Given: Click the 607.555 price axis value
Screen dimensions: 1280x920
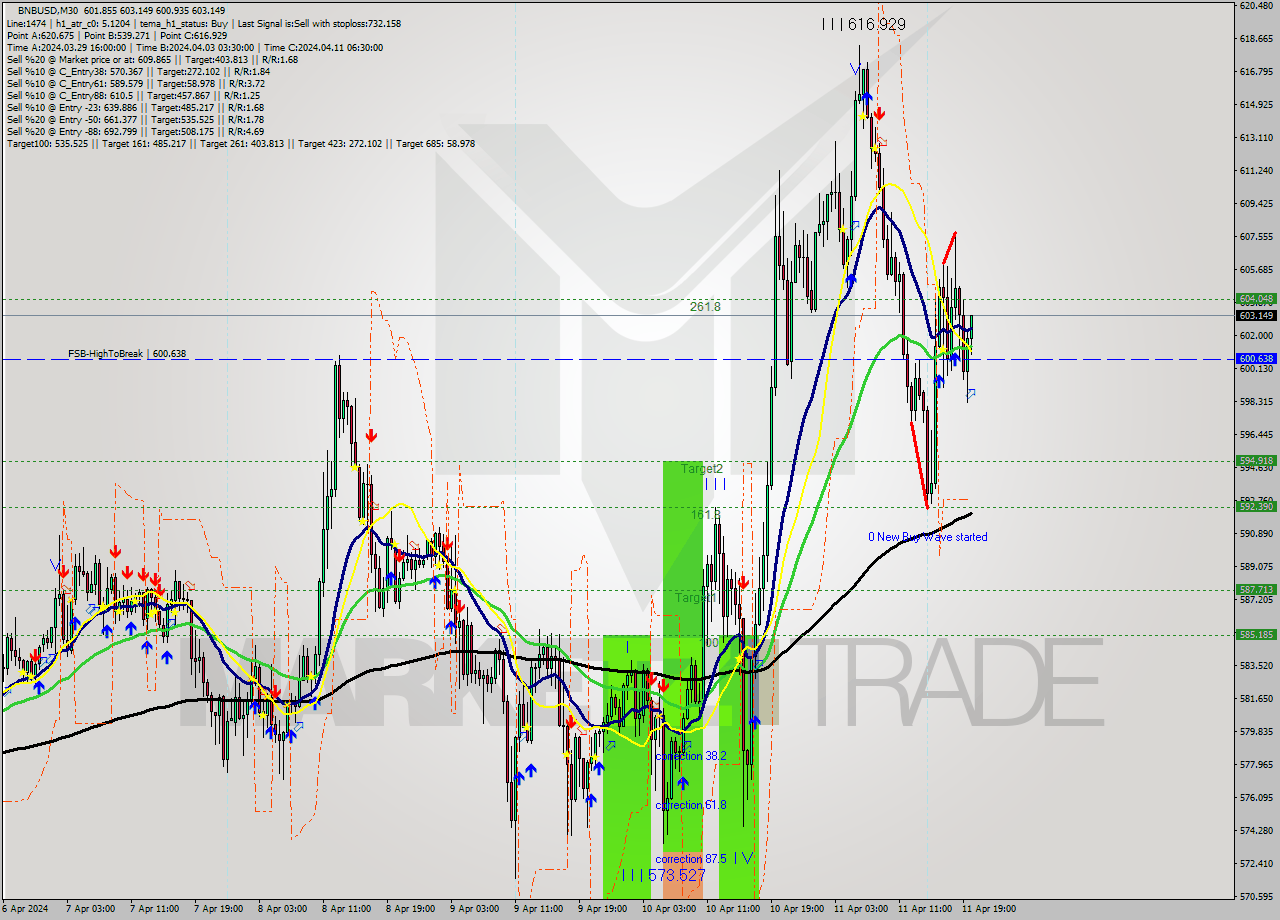Looking at the screenshot, I should click(x=1256, y=237).
